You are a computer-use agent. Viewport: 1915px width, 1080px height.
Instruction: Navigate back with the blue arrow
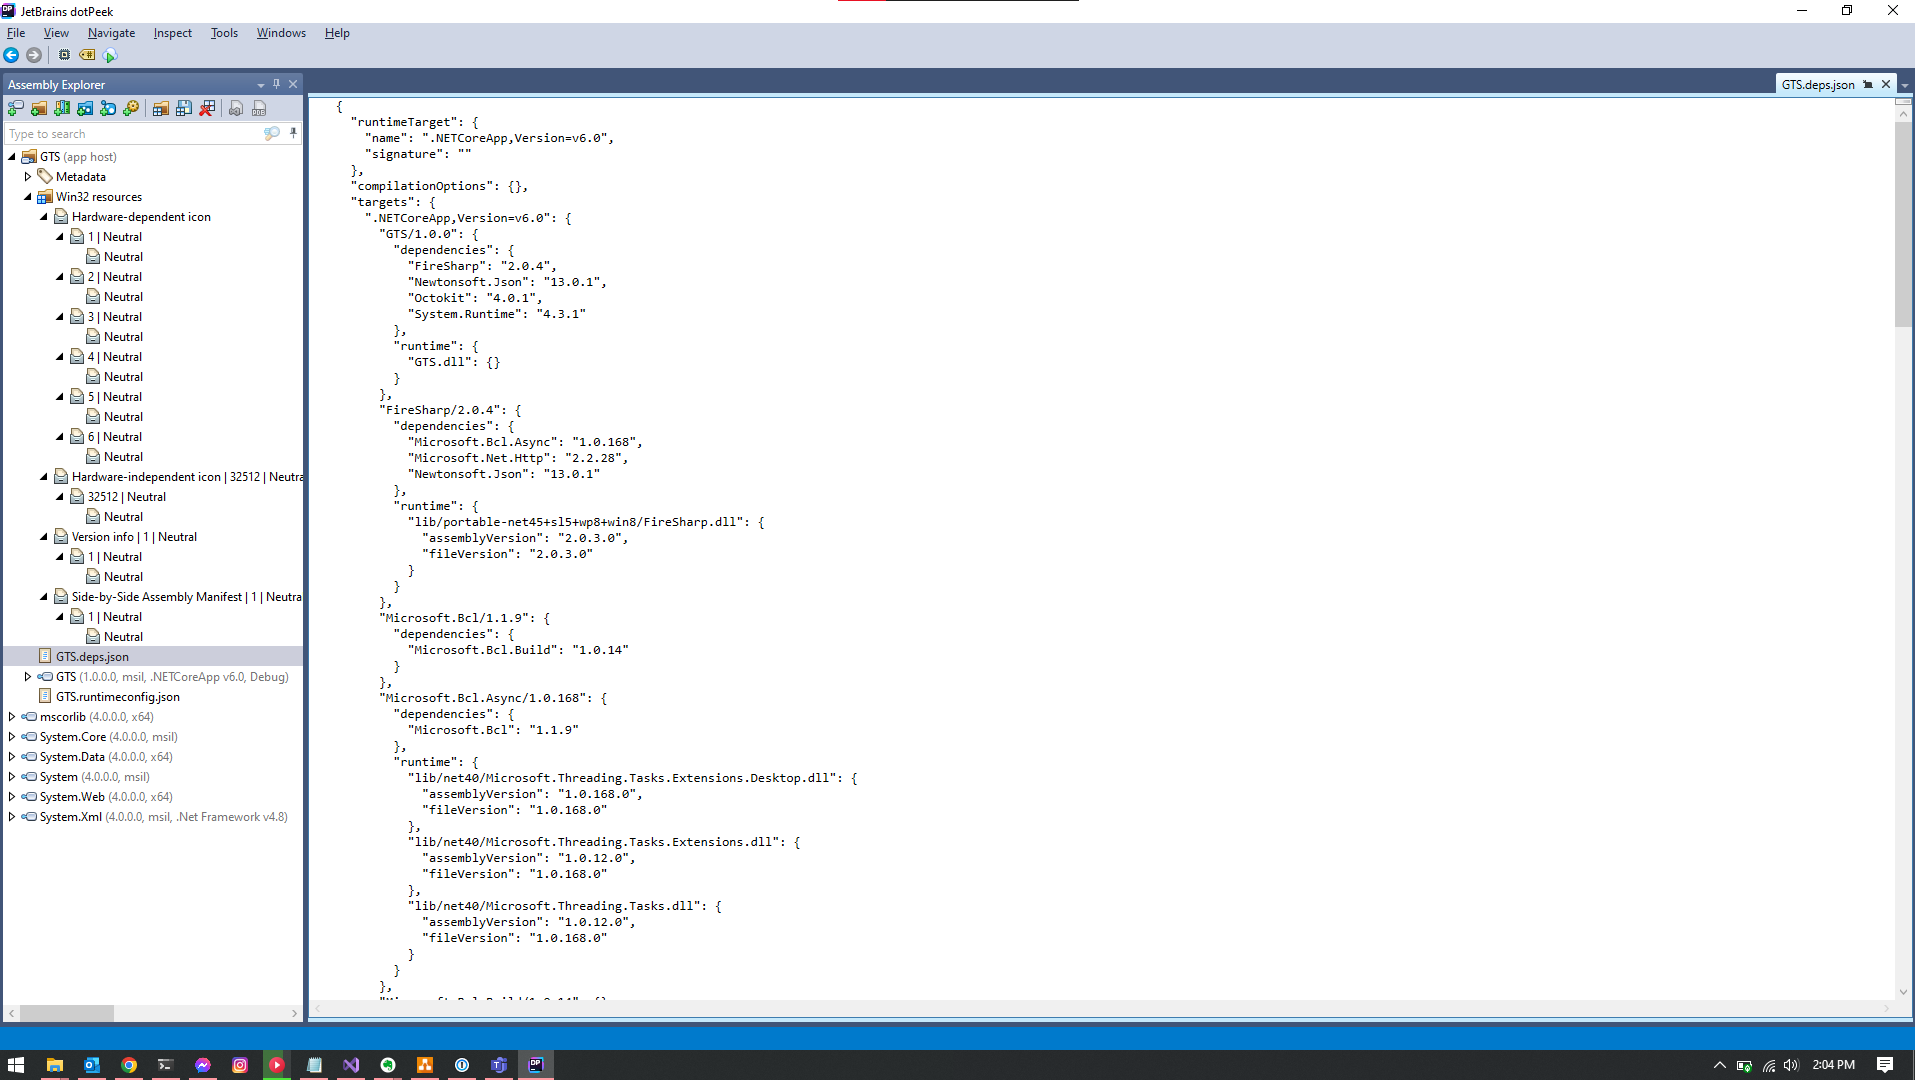click(x=11, y=55)
